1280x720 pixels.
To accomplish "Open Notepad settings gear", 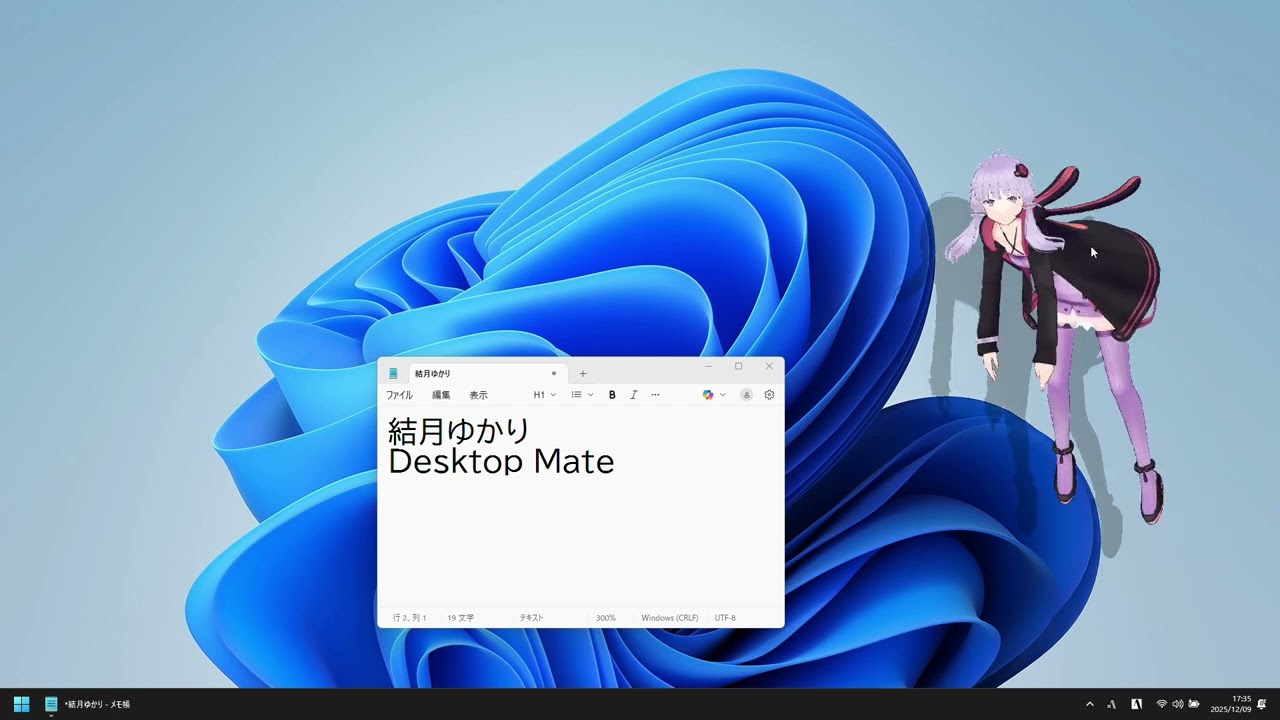I will coord(769,395).
